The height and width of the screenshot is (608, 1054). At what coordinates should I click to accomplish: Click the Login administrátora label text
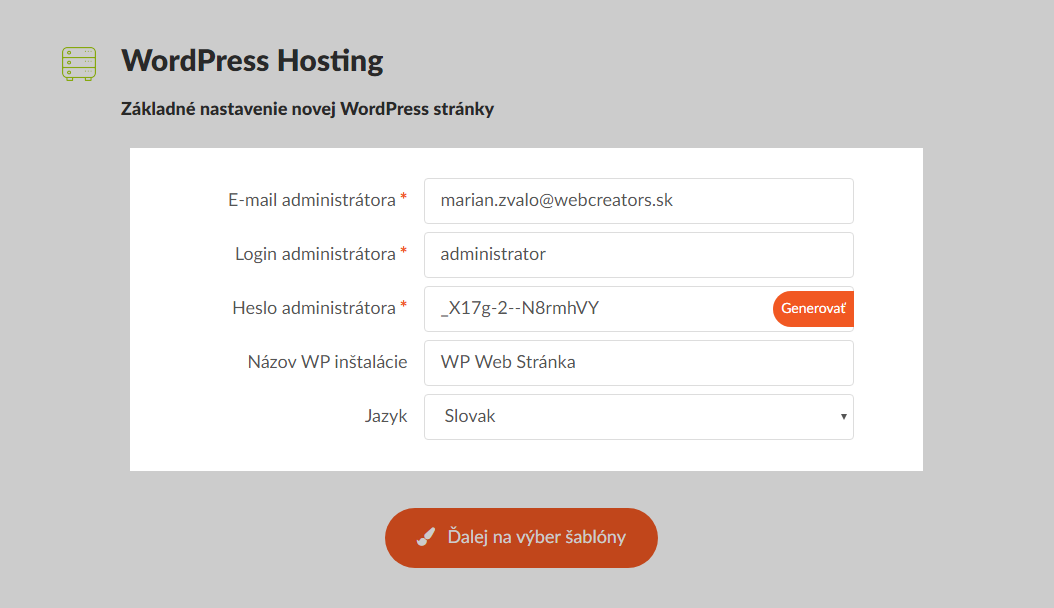click(x=315, y=254)
